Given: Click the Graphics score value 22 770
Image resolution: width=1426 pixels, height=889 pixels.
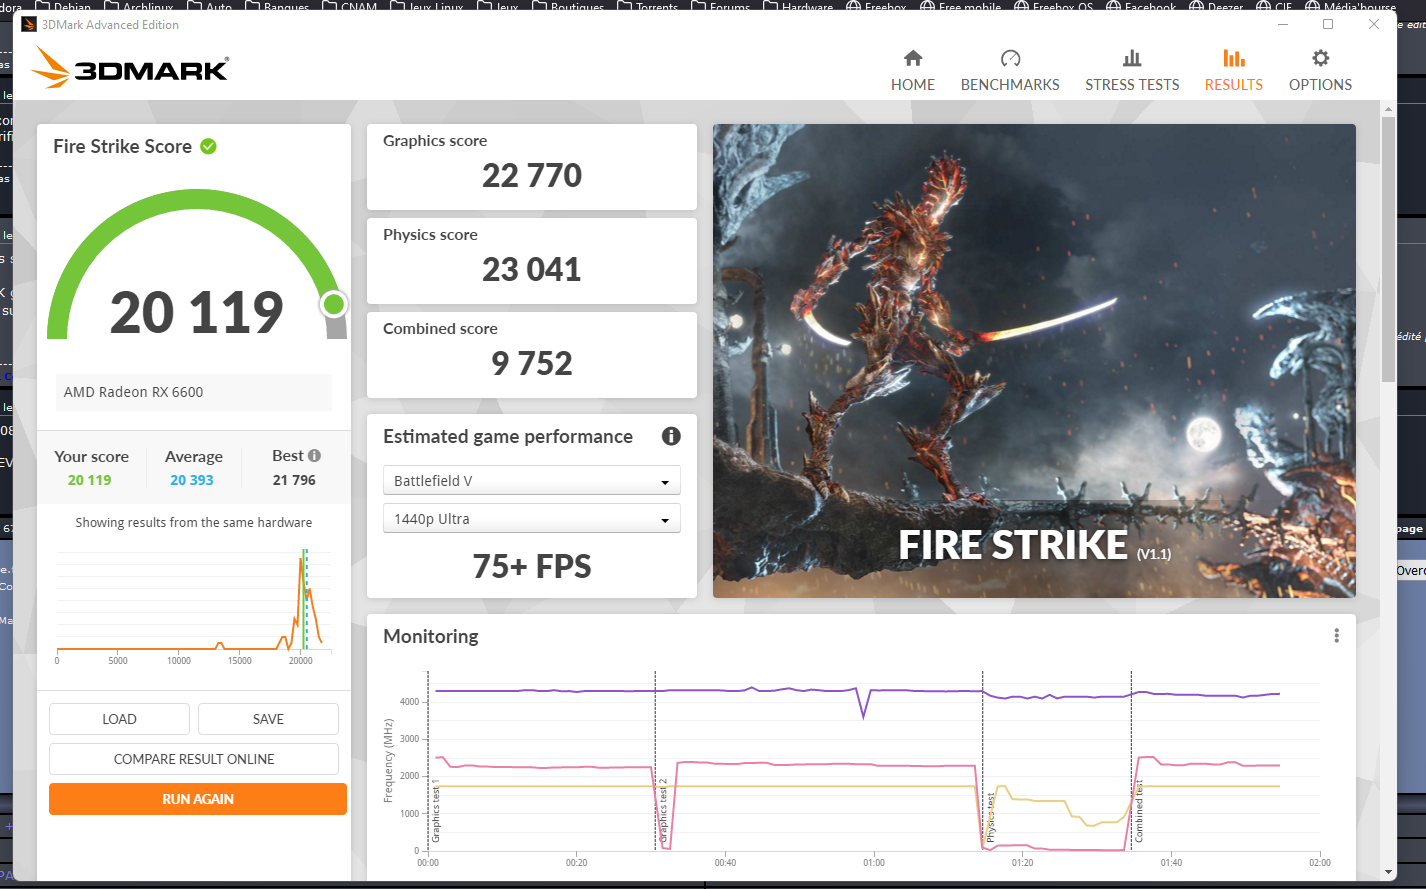Looking at the screenshot, I should coord(532,176).
